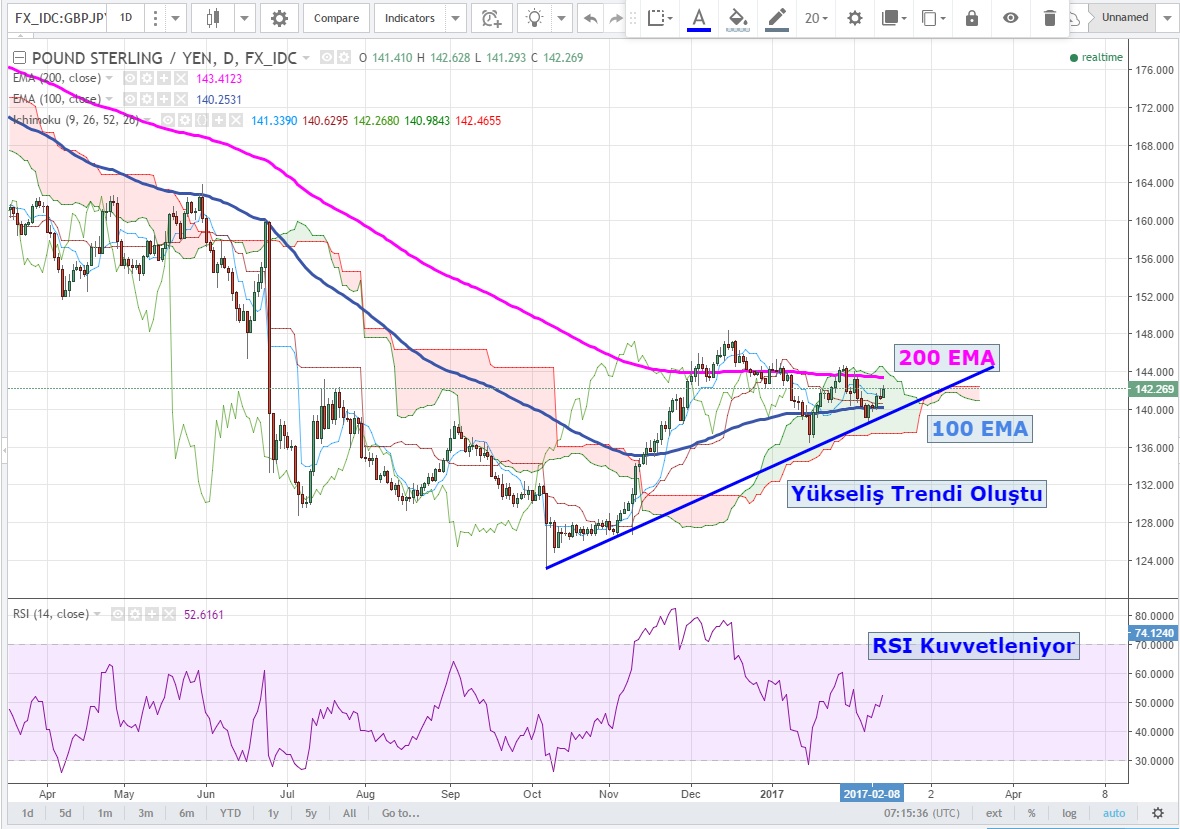The height and width of the screenshot is (829, 1180).
Task: Click the create alert clock icon
Action: (x=490, y=18)
